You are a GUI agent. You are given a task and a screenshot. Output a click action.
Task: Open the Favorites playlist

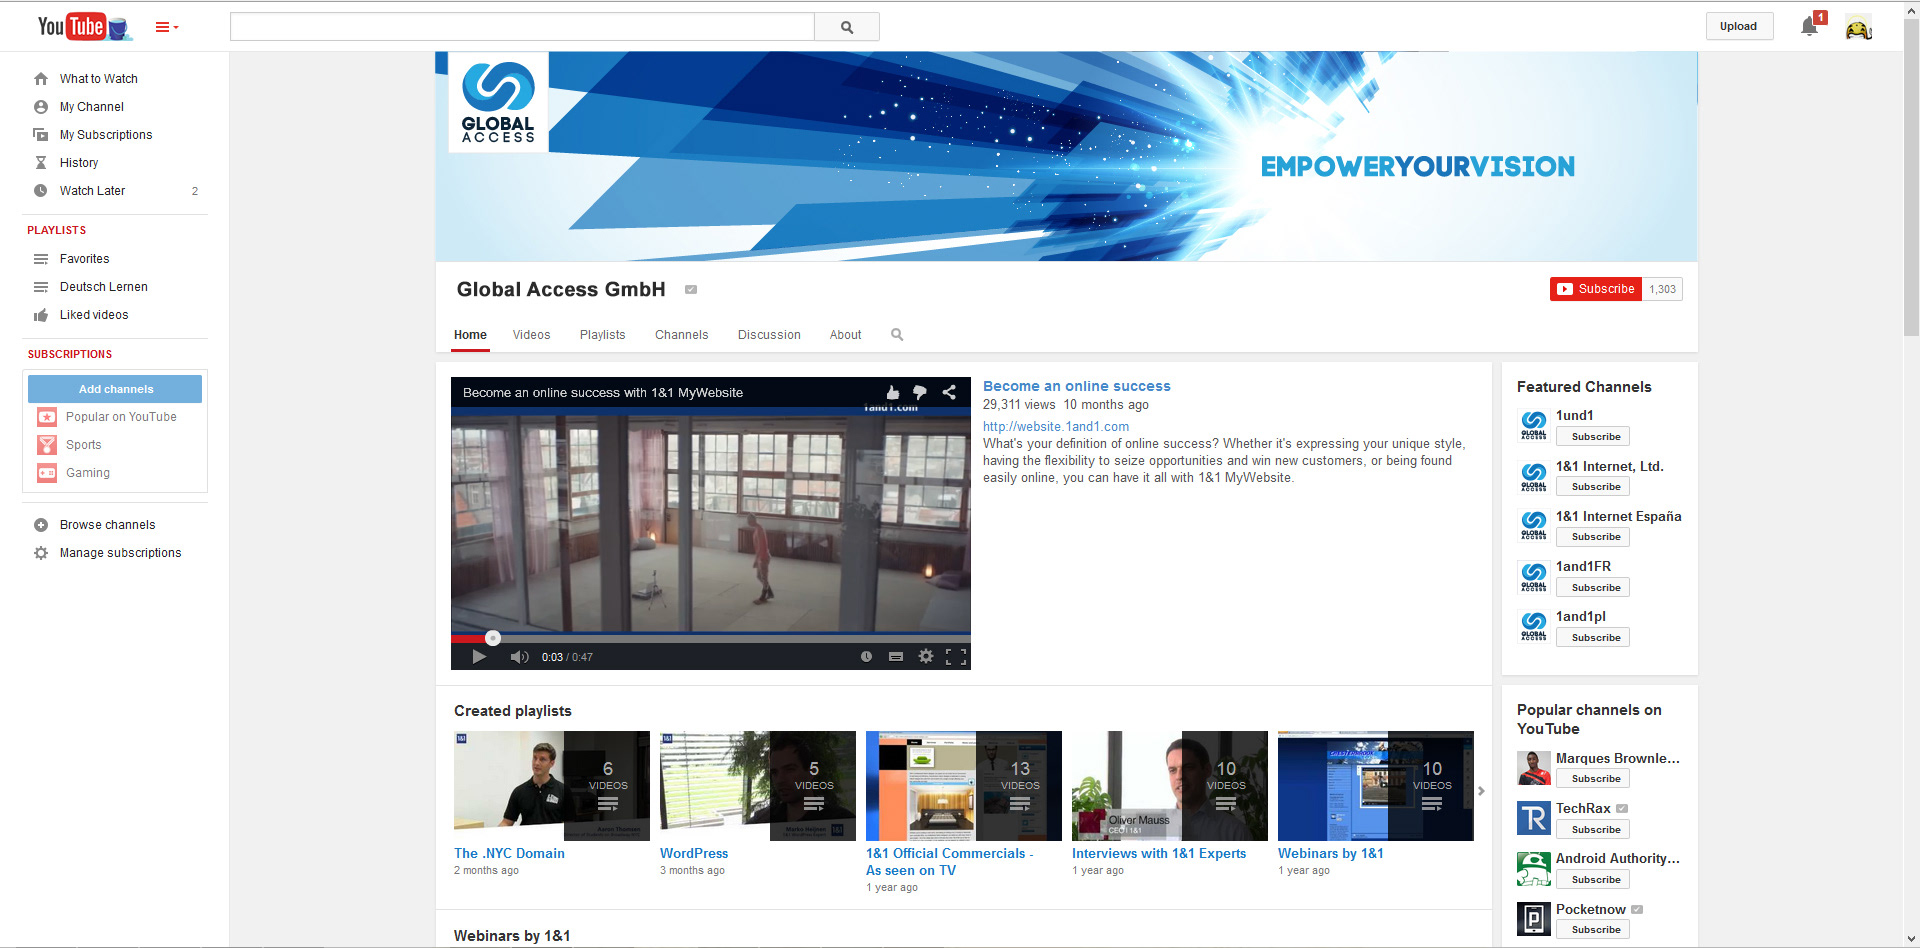pos(84,259)
